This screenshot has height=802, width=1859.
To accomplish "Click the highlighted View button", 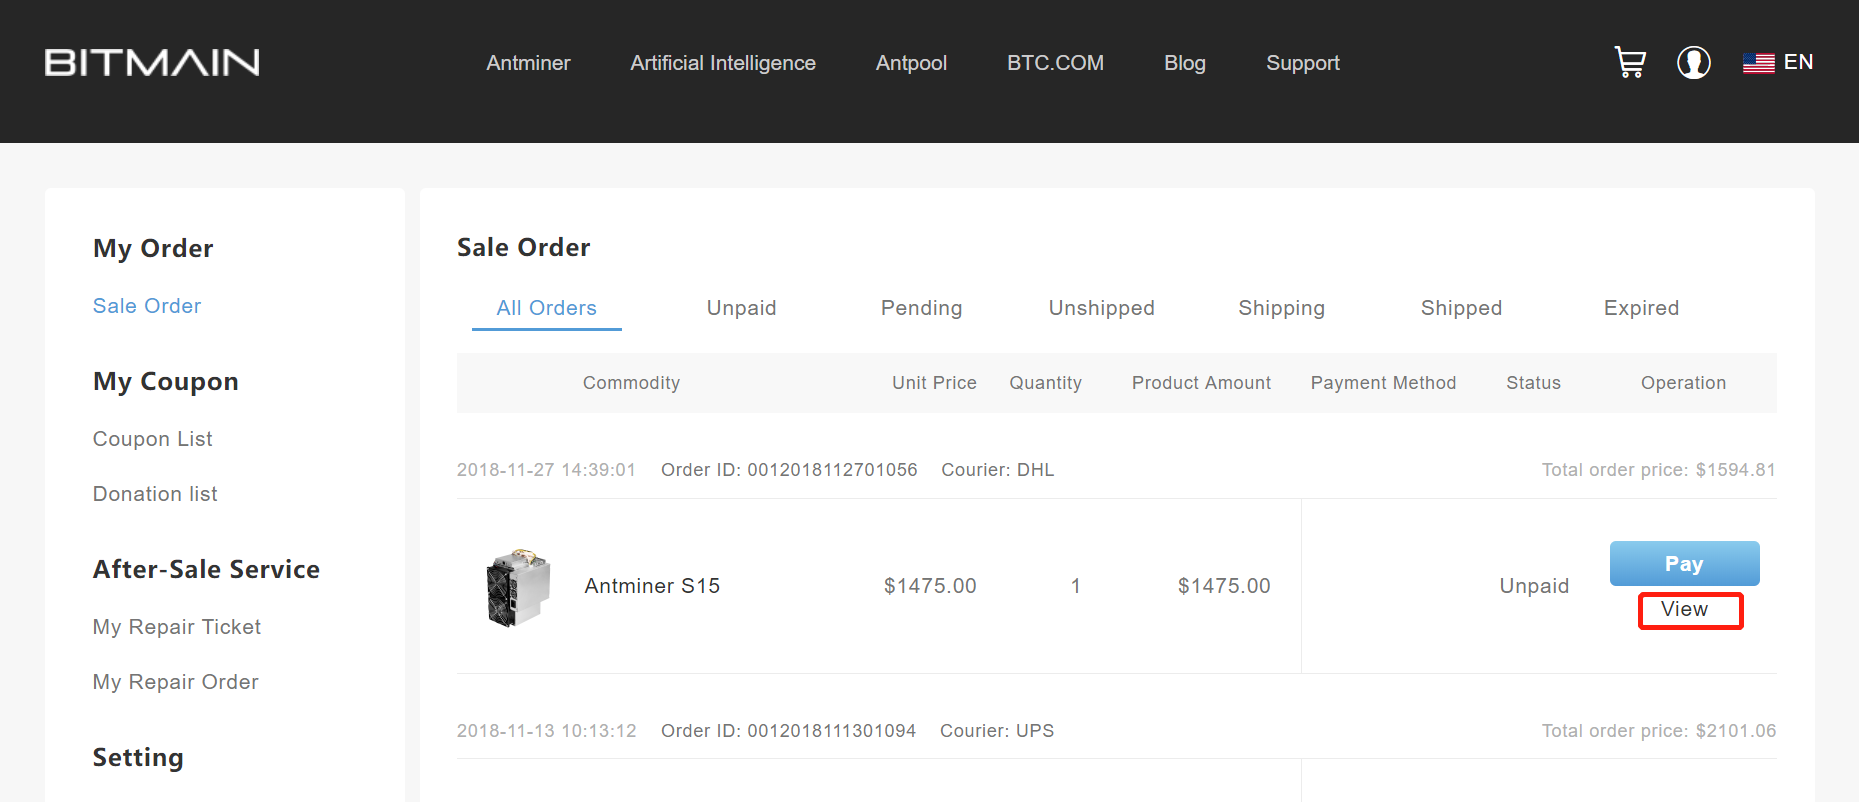I will (x=1687, y=609).
